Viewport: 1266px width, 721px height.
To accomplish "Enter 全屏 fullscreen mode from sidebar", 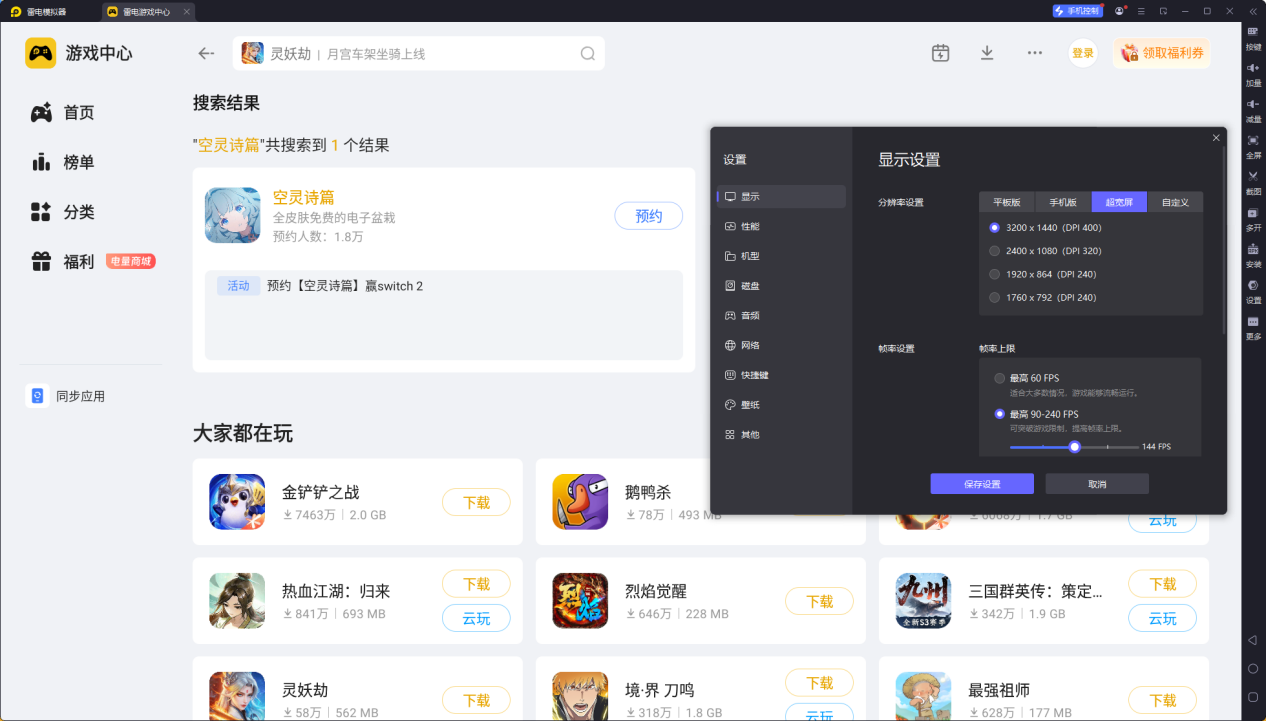I will pyautogui.click(x=1253, y=146).
